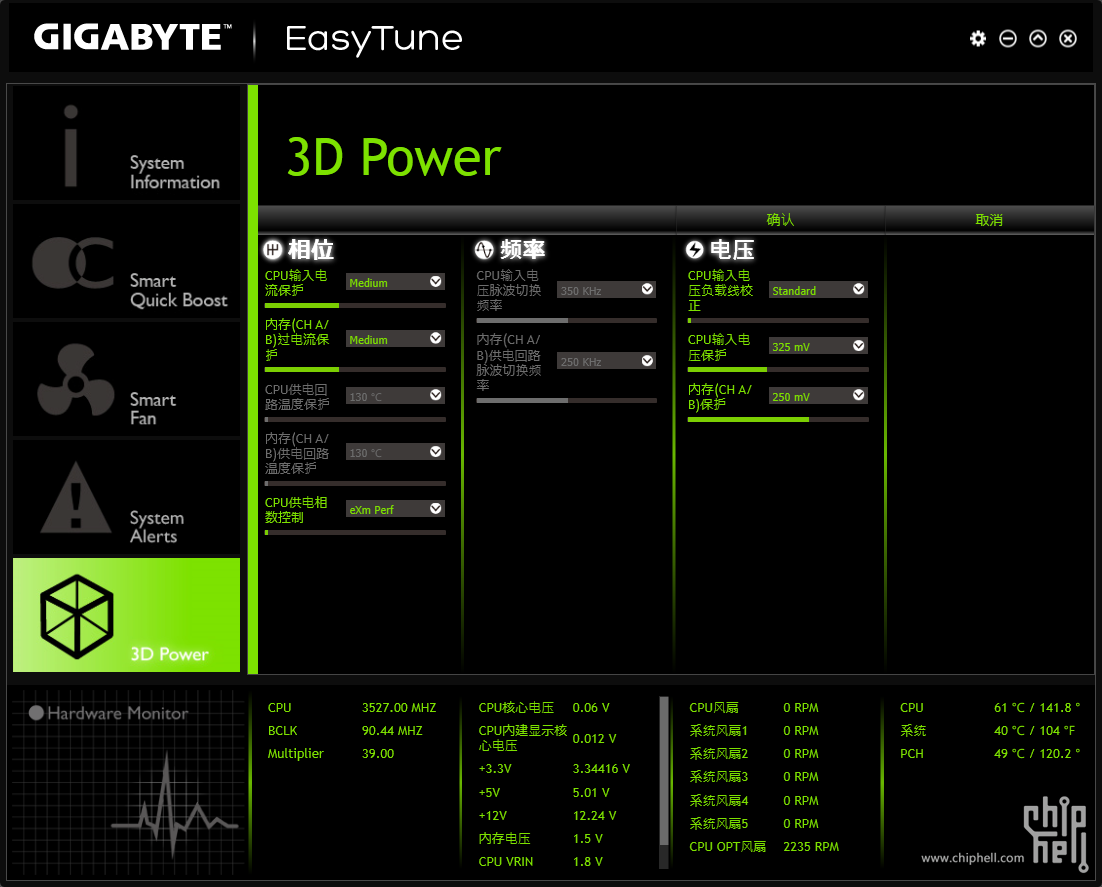Switch to the Smart Quick Boost tab
Viewport: 1102px width, 887px height.
click(127, 261)
